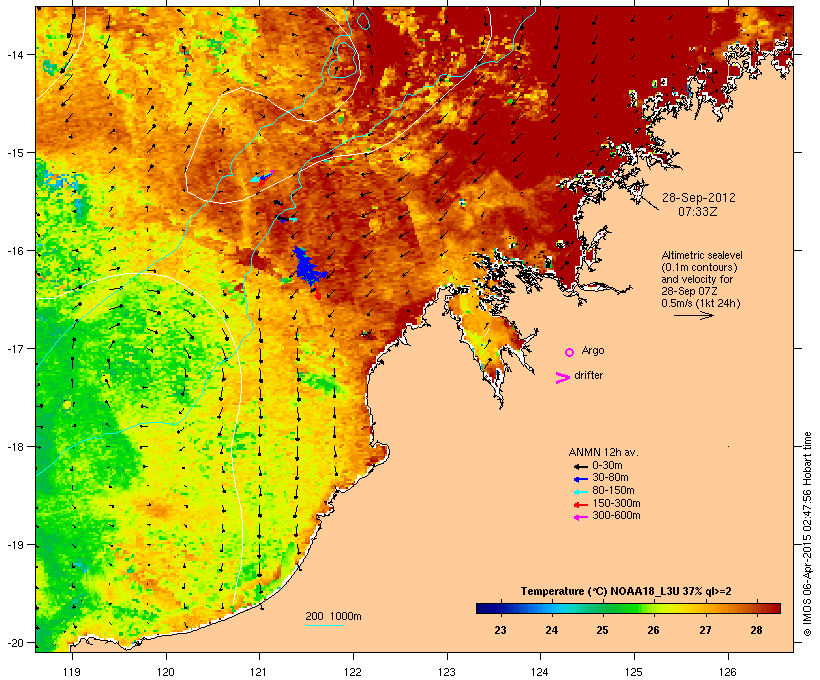Click the 123 longitude axis label
The width and height of the screenshot is (820, 680).
coord(447,672)
